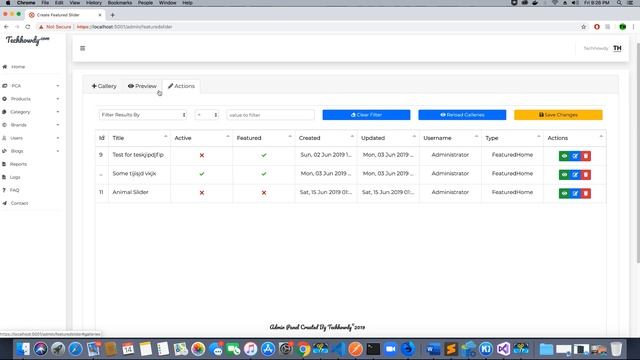Open Finder from the dock
The height and width of the screenshot is (360, 640).
pyautogui.click(x=23, y=349)
